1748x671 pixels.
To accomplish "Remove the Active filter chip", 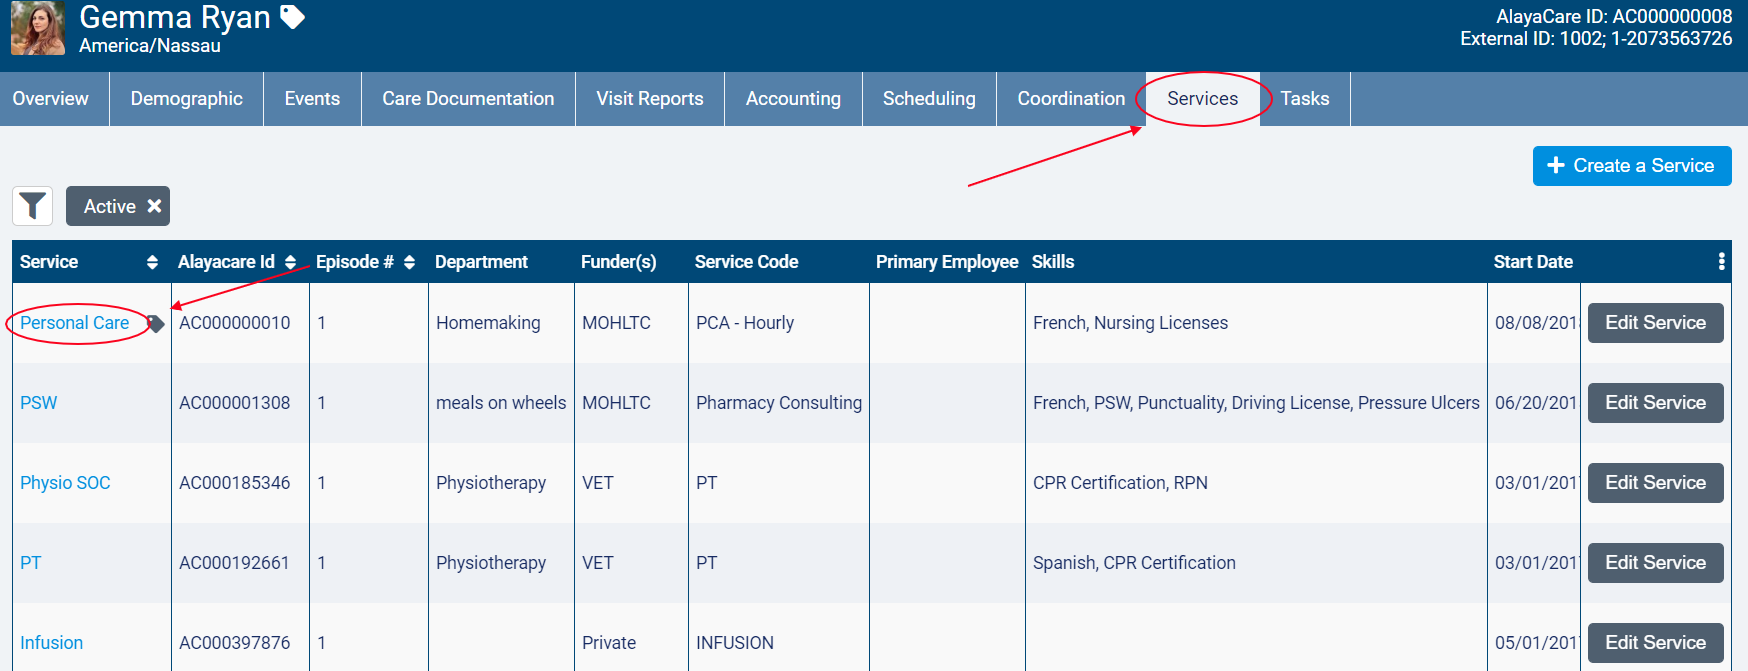I will [154, 206].
